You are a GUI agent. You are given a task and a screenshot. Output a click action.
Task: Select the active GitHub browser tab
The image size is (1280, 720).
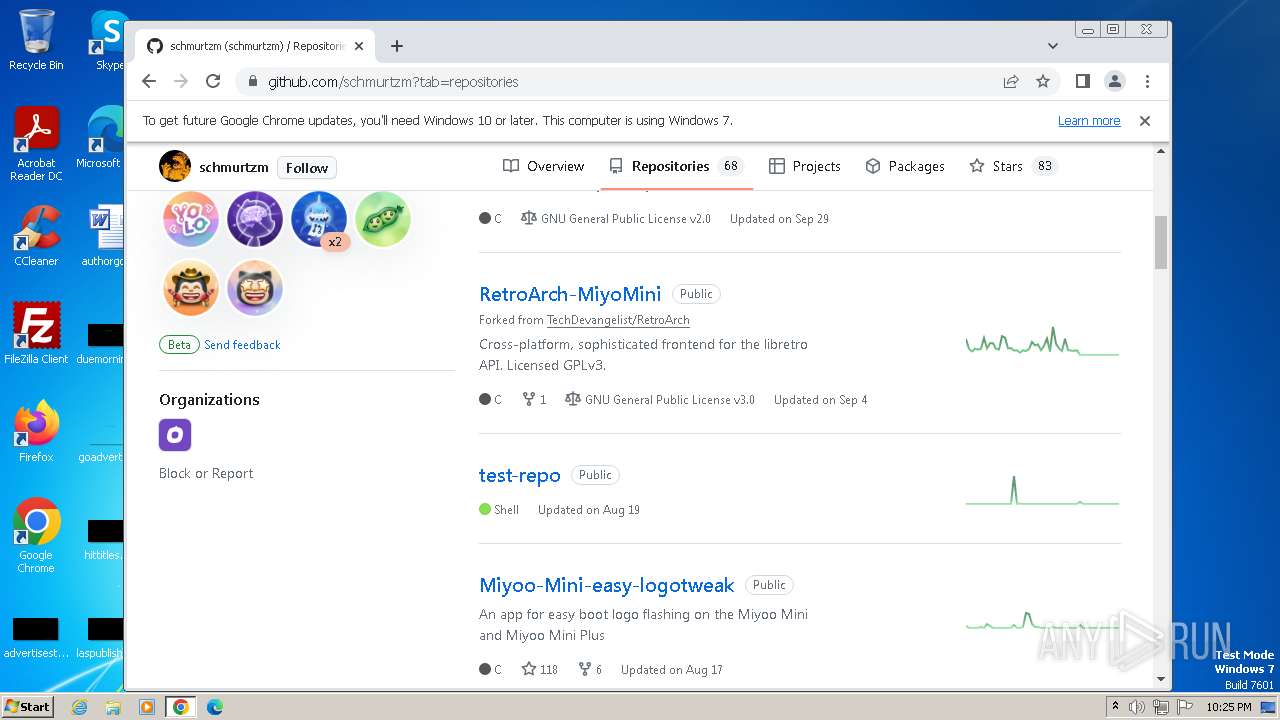tap(255, 46)
